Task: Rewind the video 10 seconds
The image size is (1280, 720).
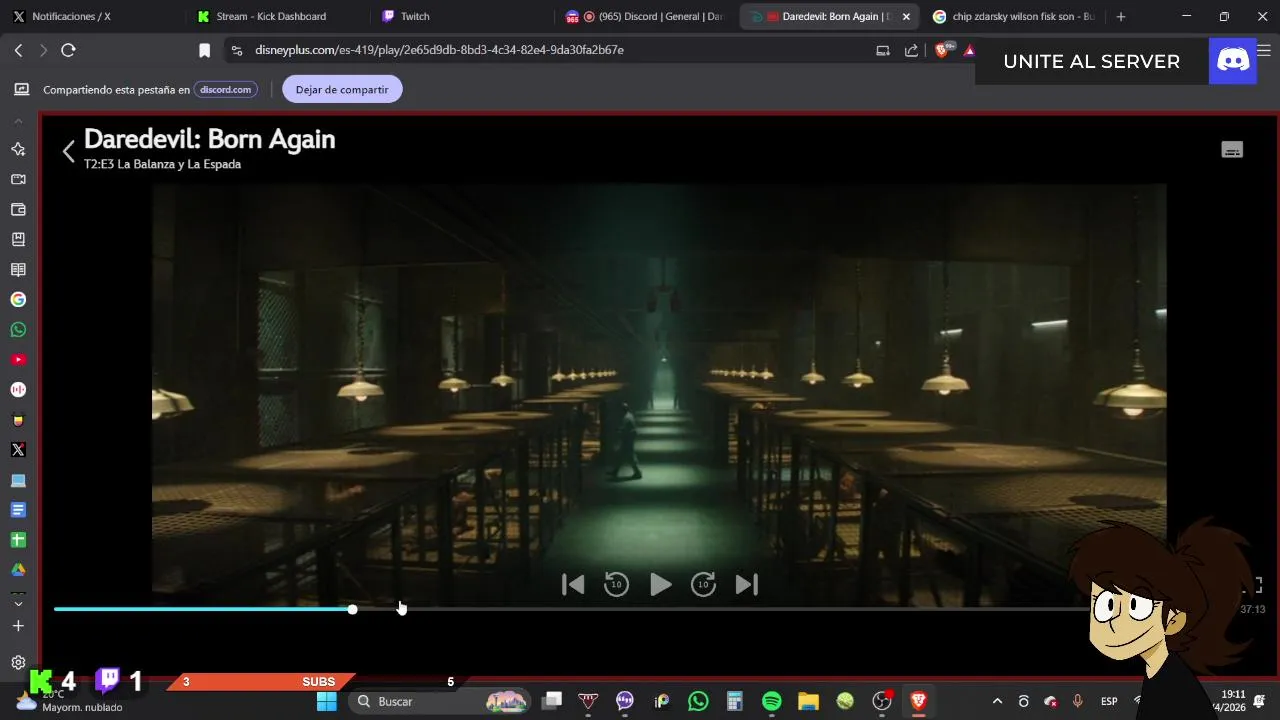Action: tap(616, 584)
